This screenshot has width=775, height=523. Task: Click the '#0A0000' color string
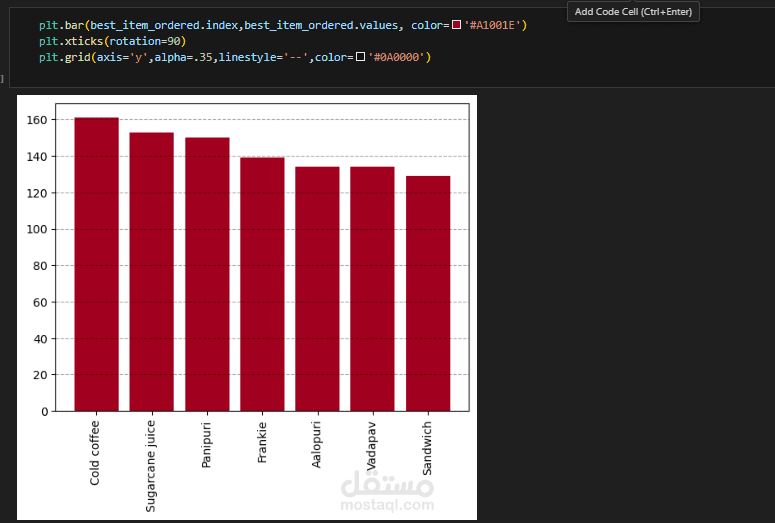tap(396, 57)
